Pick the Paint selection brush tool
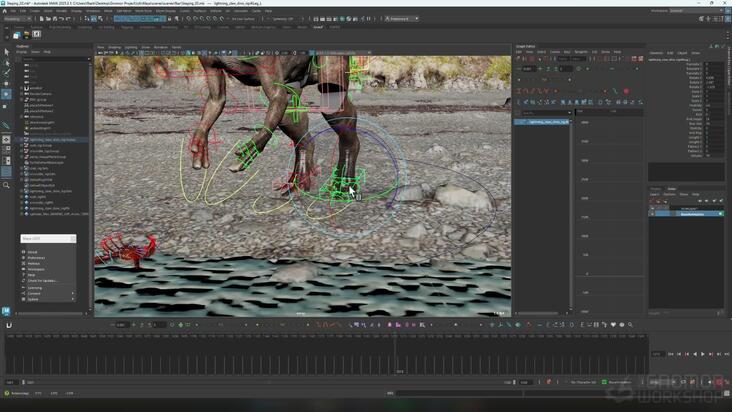This screenshot has height=412, width=732. [x=7, y=72]
